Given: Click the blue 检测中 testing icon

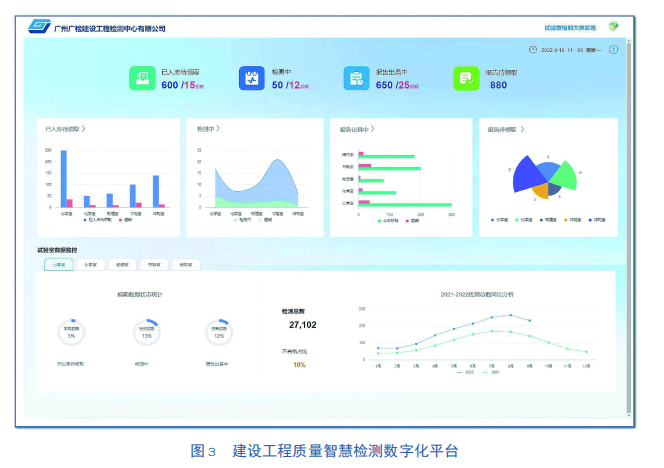Looking at the screenshot, I should 251,79.
